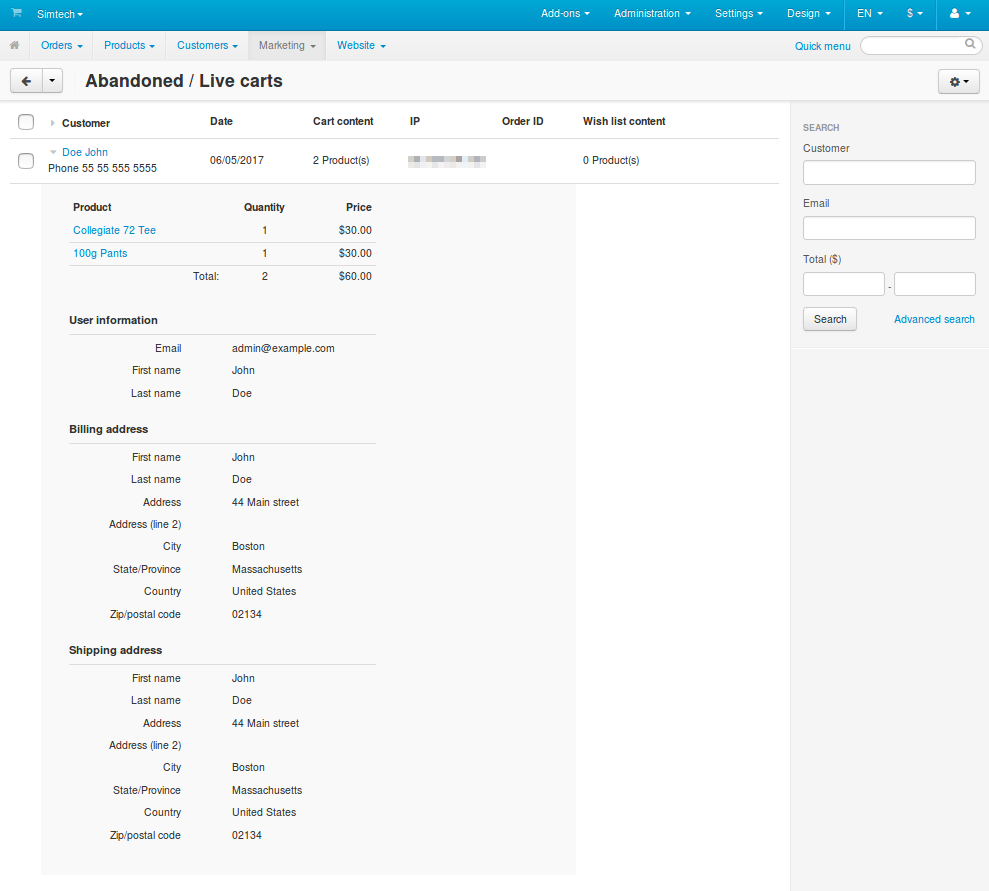Open the 100g Pants product link
The width and height of the screenshot is (989, 891).
coord(100,253)
